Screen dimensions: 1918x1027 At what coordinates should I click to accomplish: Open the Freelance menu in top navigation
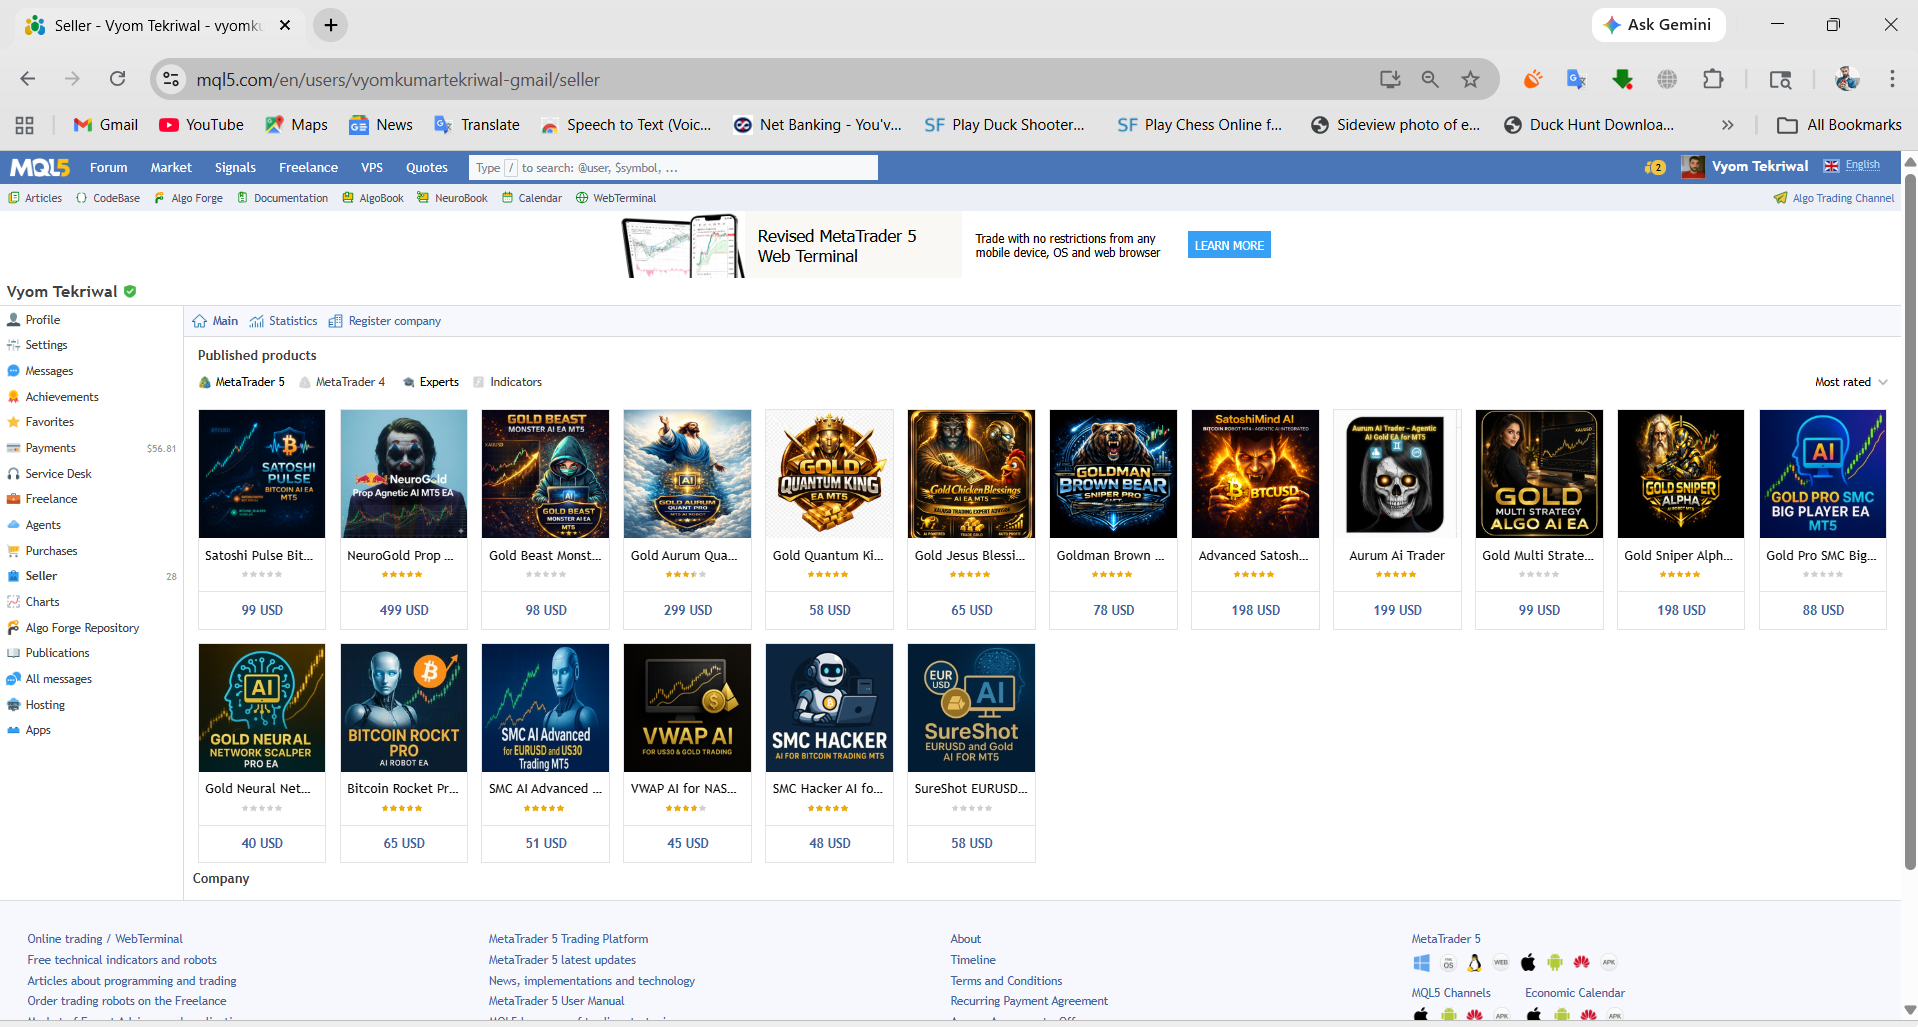[308, 167]
